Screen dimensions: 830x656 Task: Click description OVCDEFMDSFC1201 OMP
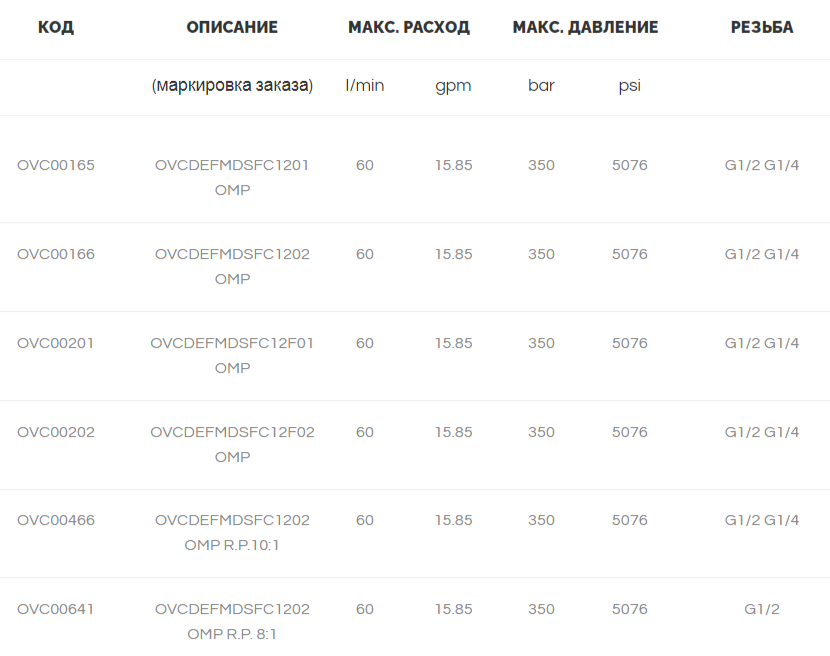[x=232, y=177]
